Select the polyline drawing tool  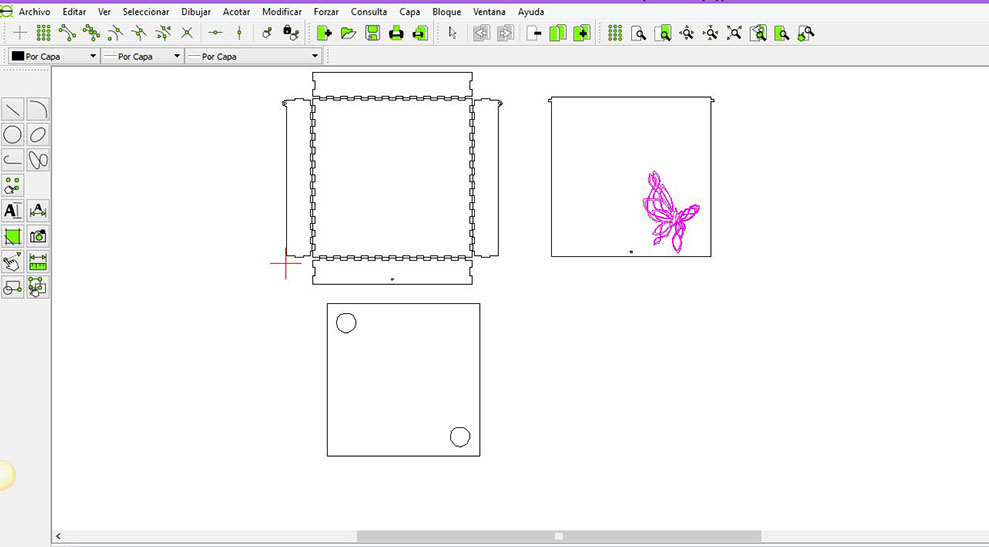13,160
